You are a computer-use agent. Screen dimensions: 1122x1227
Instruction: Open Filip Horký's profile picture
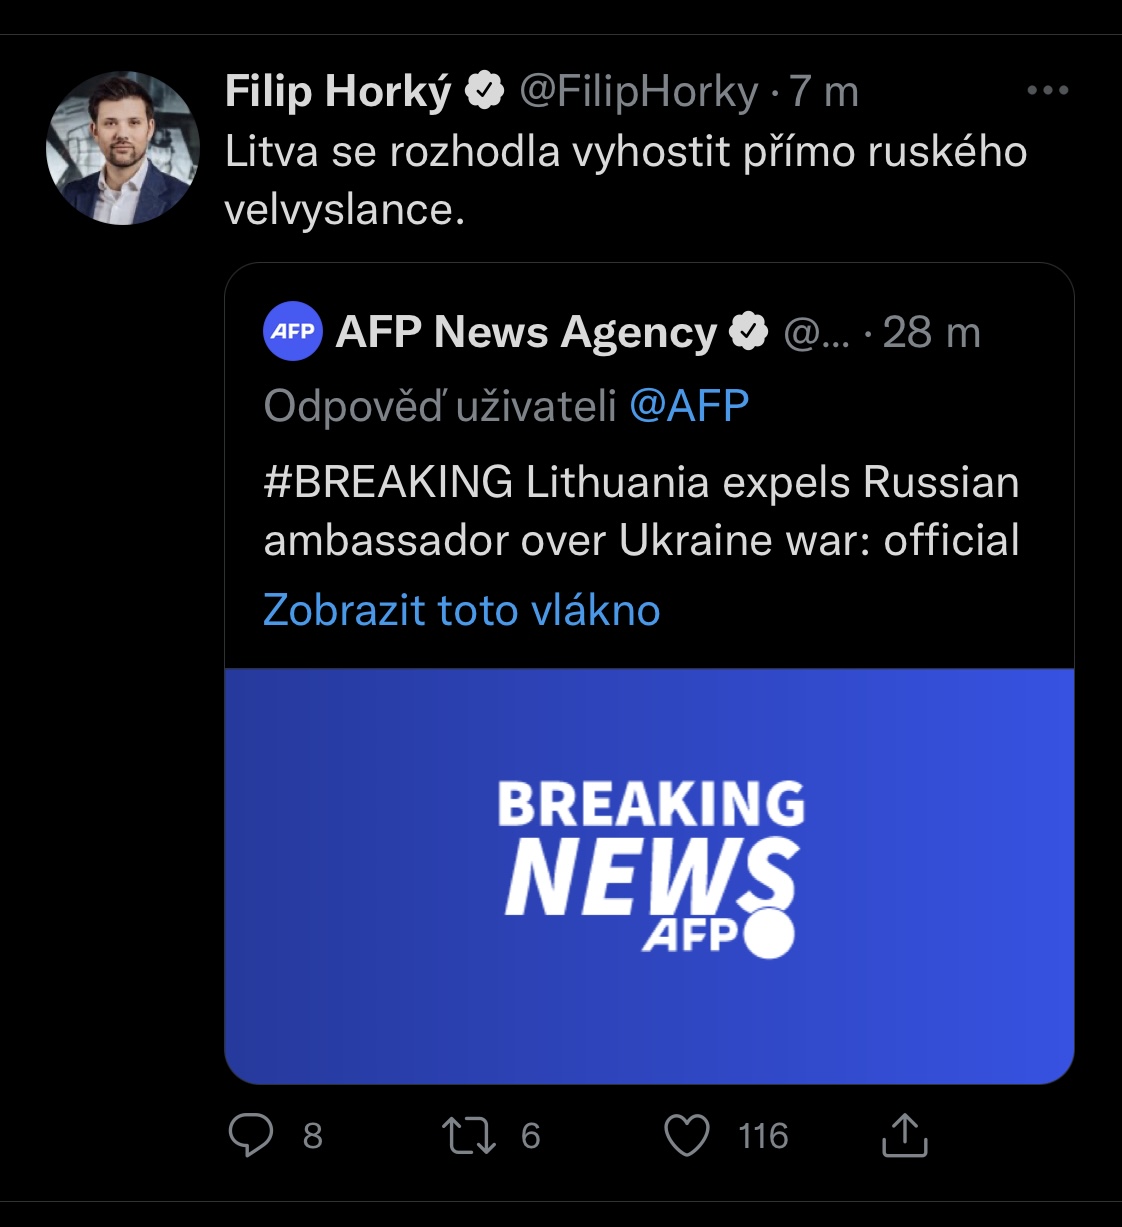tap(122, 147)
